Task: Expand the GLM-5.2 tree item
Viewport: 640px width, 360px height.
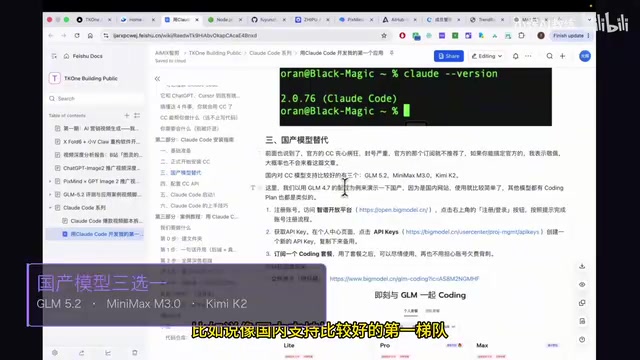Action: pyautogui.click(x=50, y=195)
